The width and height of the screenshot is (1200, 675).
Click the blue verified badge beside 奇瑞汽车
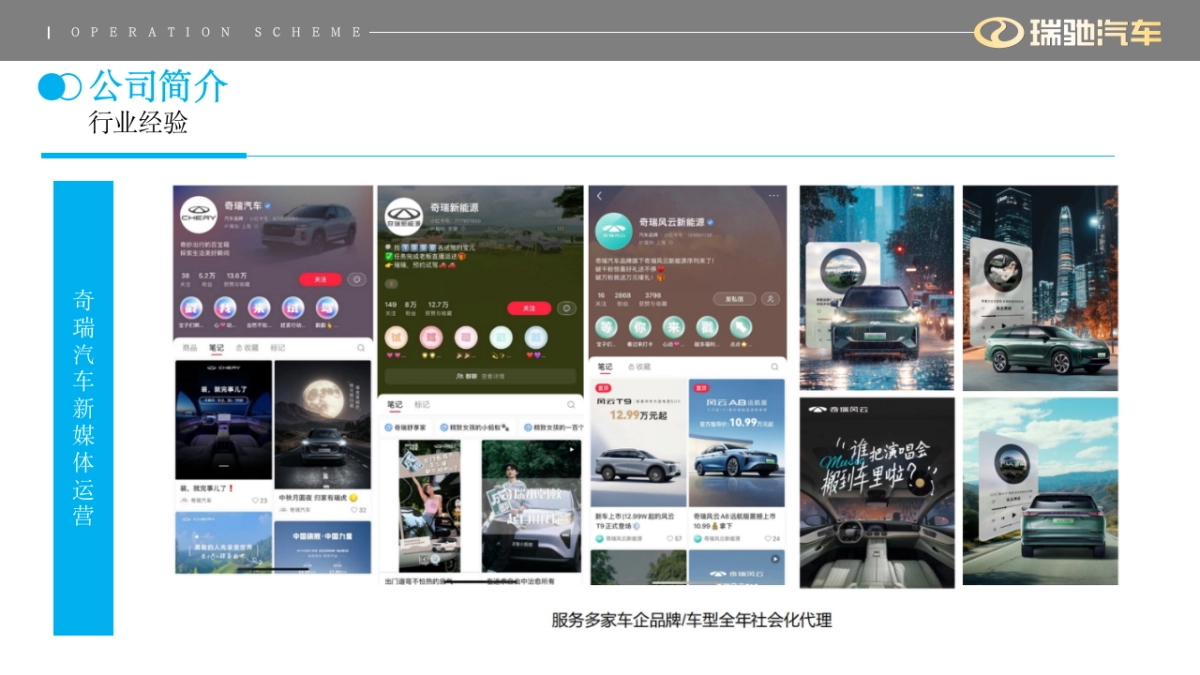[268, 204]
